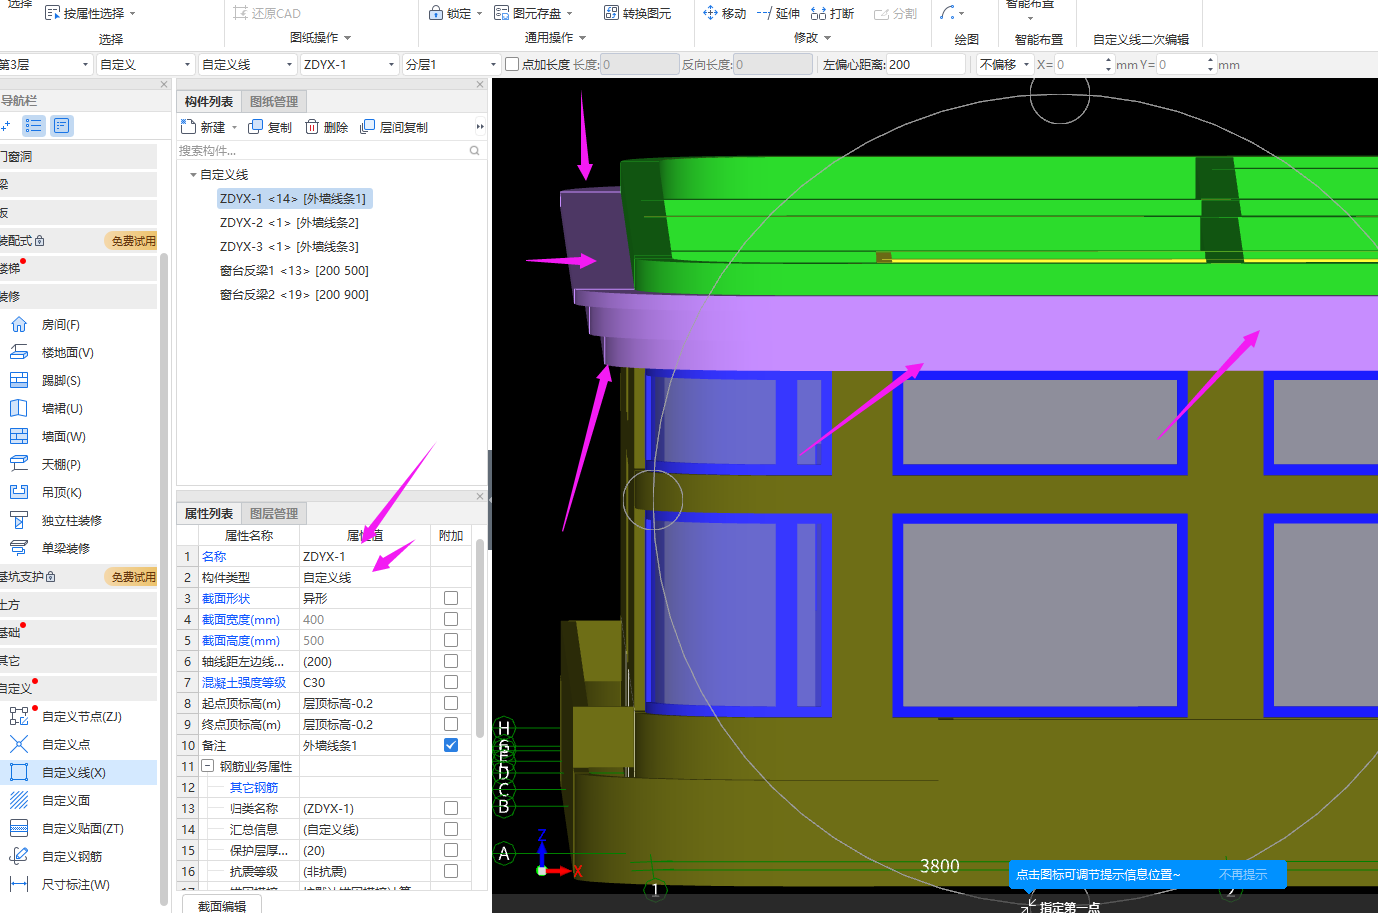
Task: Switch to the 图纸管理 tab
Action: click(274, 101)
